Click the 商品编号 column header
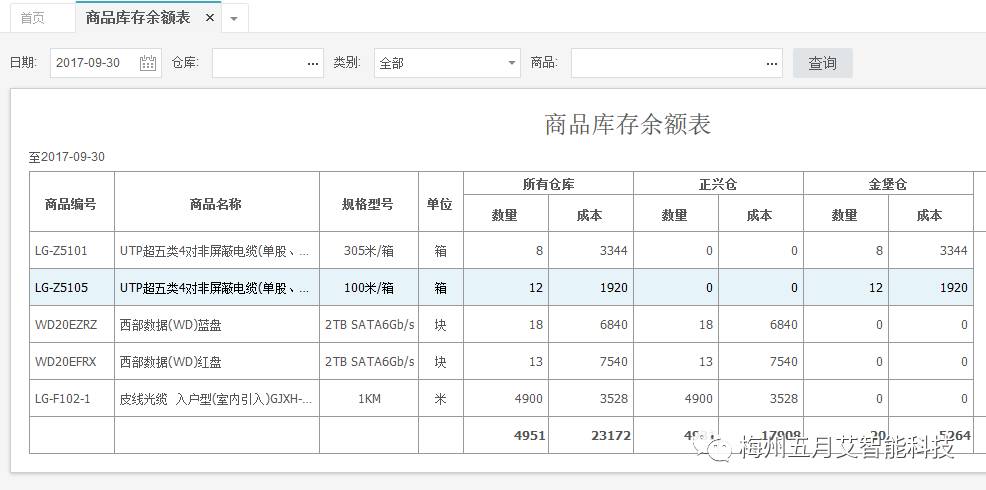The width and height of the screenshot is (986, 490). point(71,204)
